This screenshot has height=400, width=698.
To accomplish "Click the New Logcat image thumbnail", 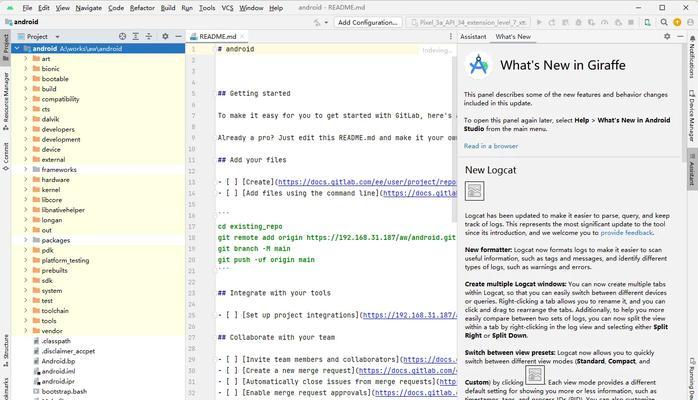I will pyautogui.click(x=475, y=191).
